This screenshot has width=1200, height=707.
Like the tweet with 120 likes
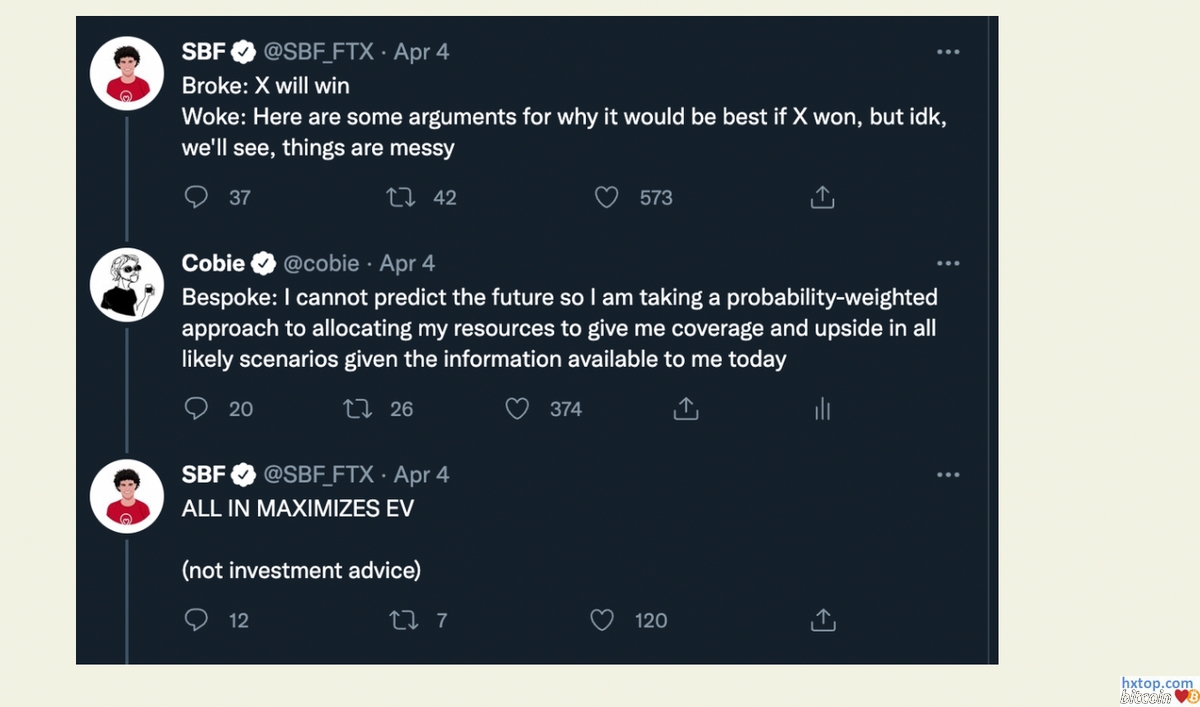coord(602,620)
